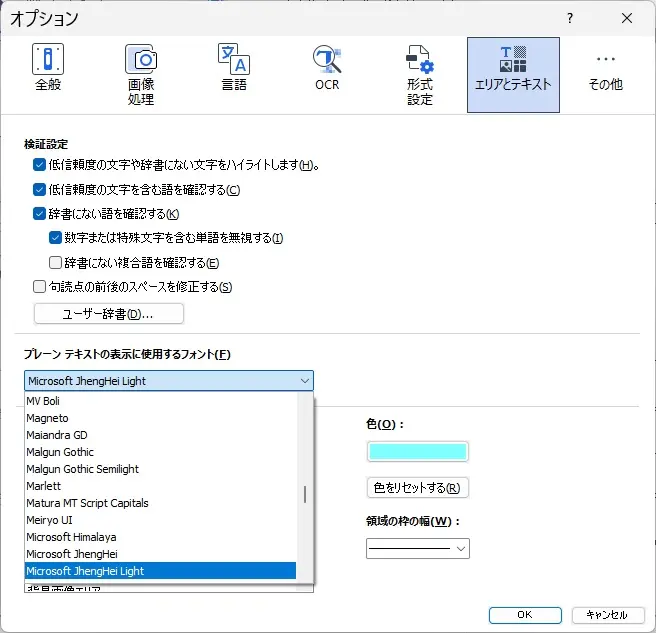
Task: Select Malgun Gothic Semilight font
Action: coord(161,469)
